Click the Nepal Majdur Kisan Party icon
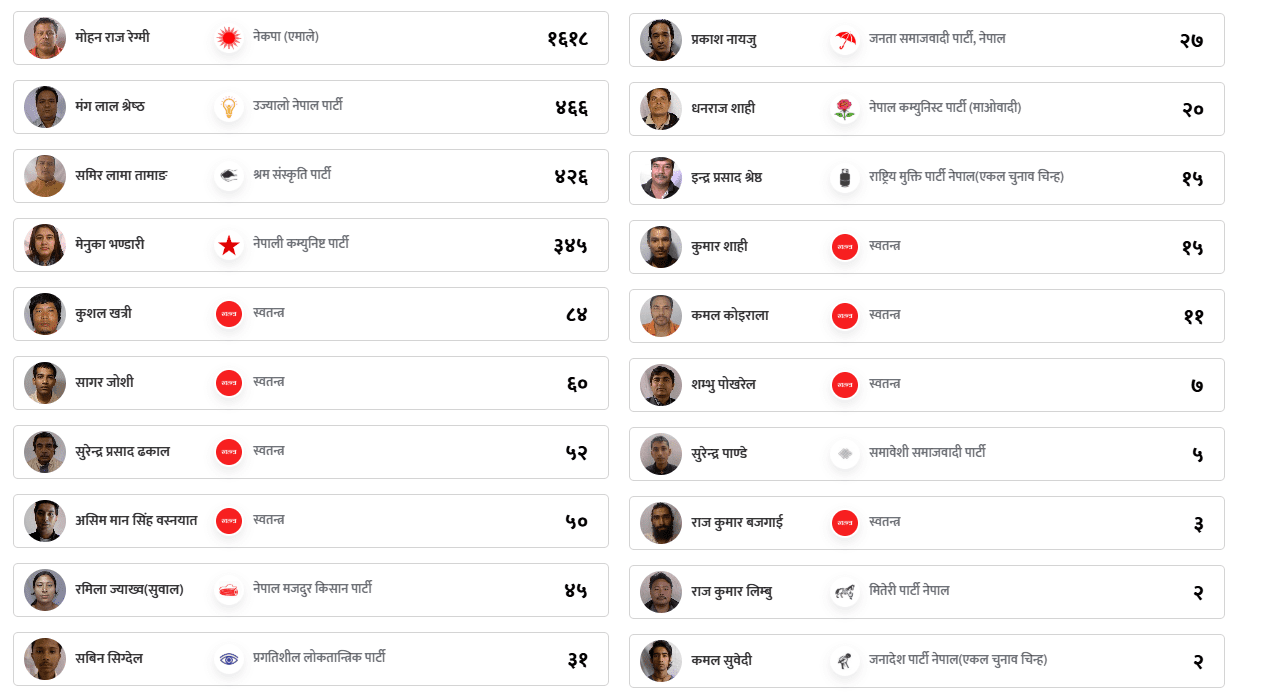Image resolution: width=1266 pixels, height=696 pixels. tap(229, 591)
